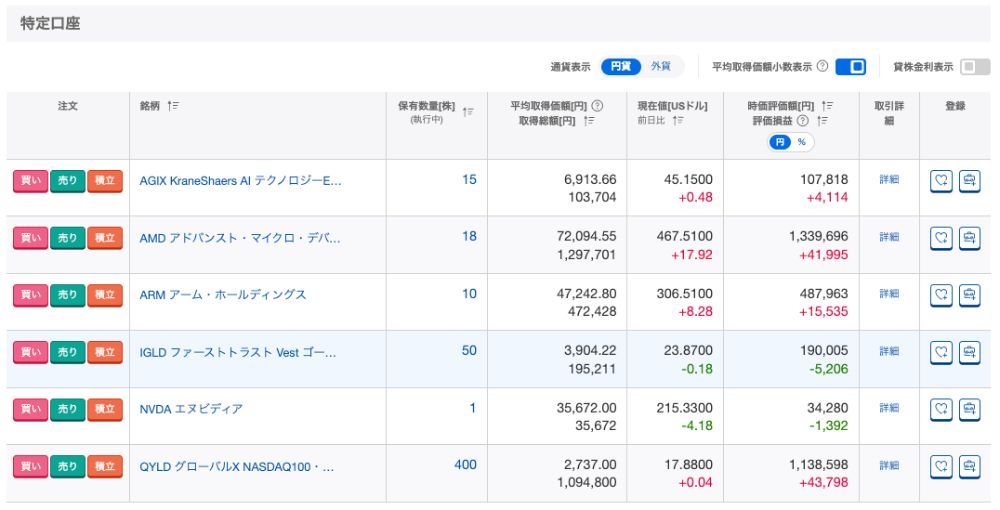Open 詳細 link for IGLD row
Screen dimensions: 1000x510
click(889, 351)
